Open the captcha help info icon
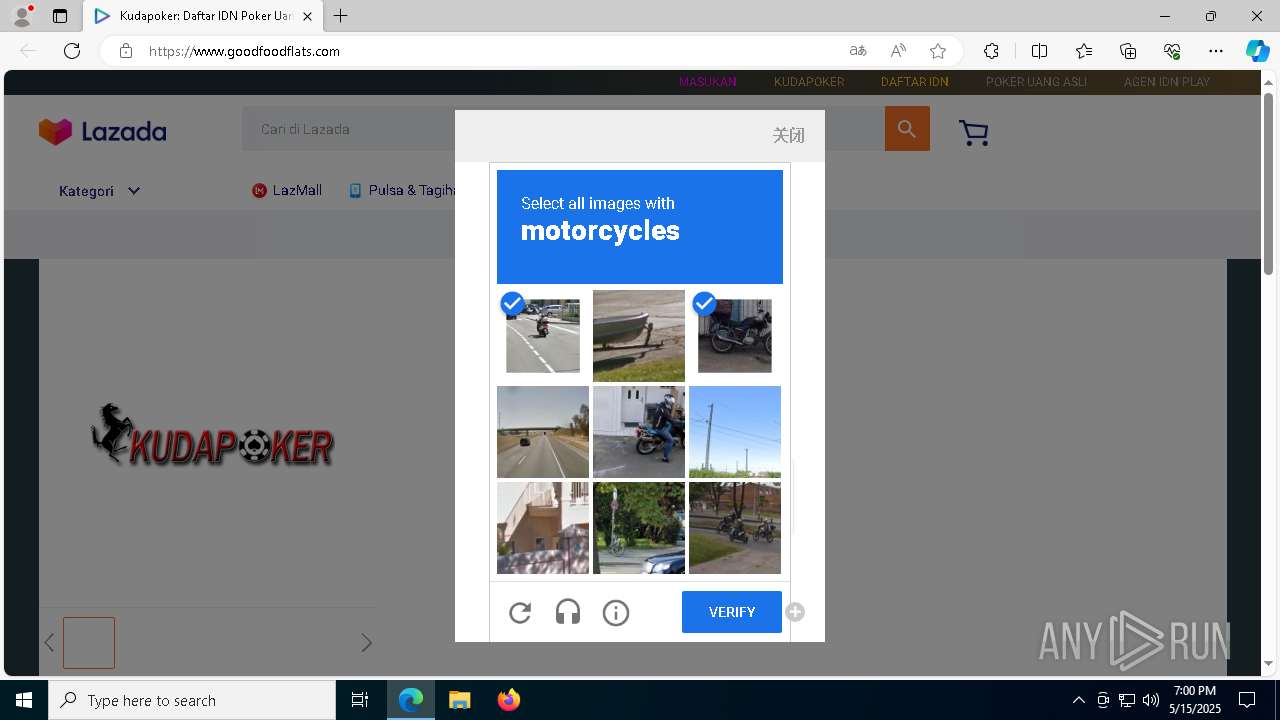The width and height of the screenshot is (1280, 720). tap(616, 612)
